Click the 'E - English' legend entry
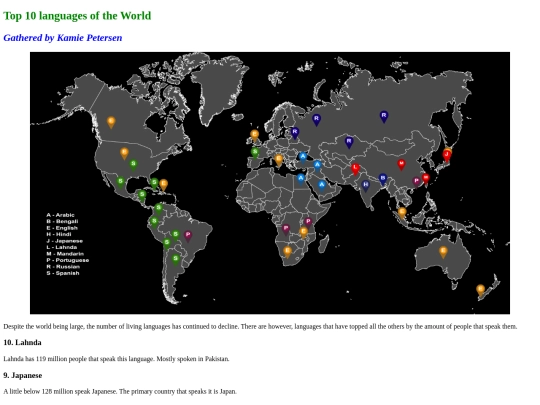The width and height of the screenshot is (540, 405). click(x=62, y=228)
